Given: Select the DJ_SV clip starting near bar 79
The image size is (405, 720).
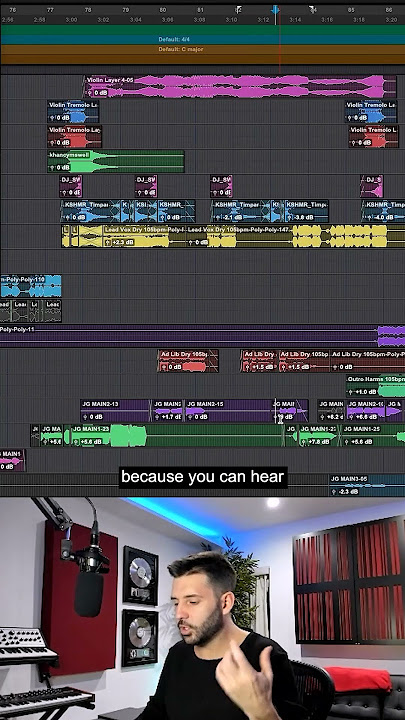Looking at the screenshot, I should coord(146,186).
